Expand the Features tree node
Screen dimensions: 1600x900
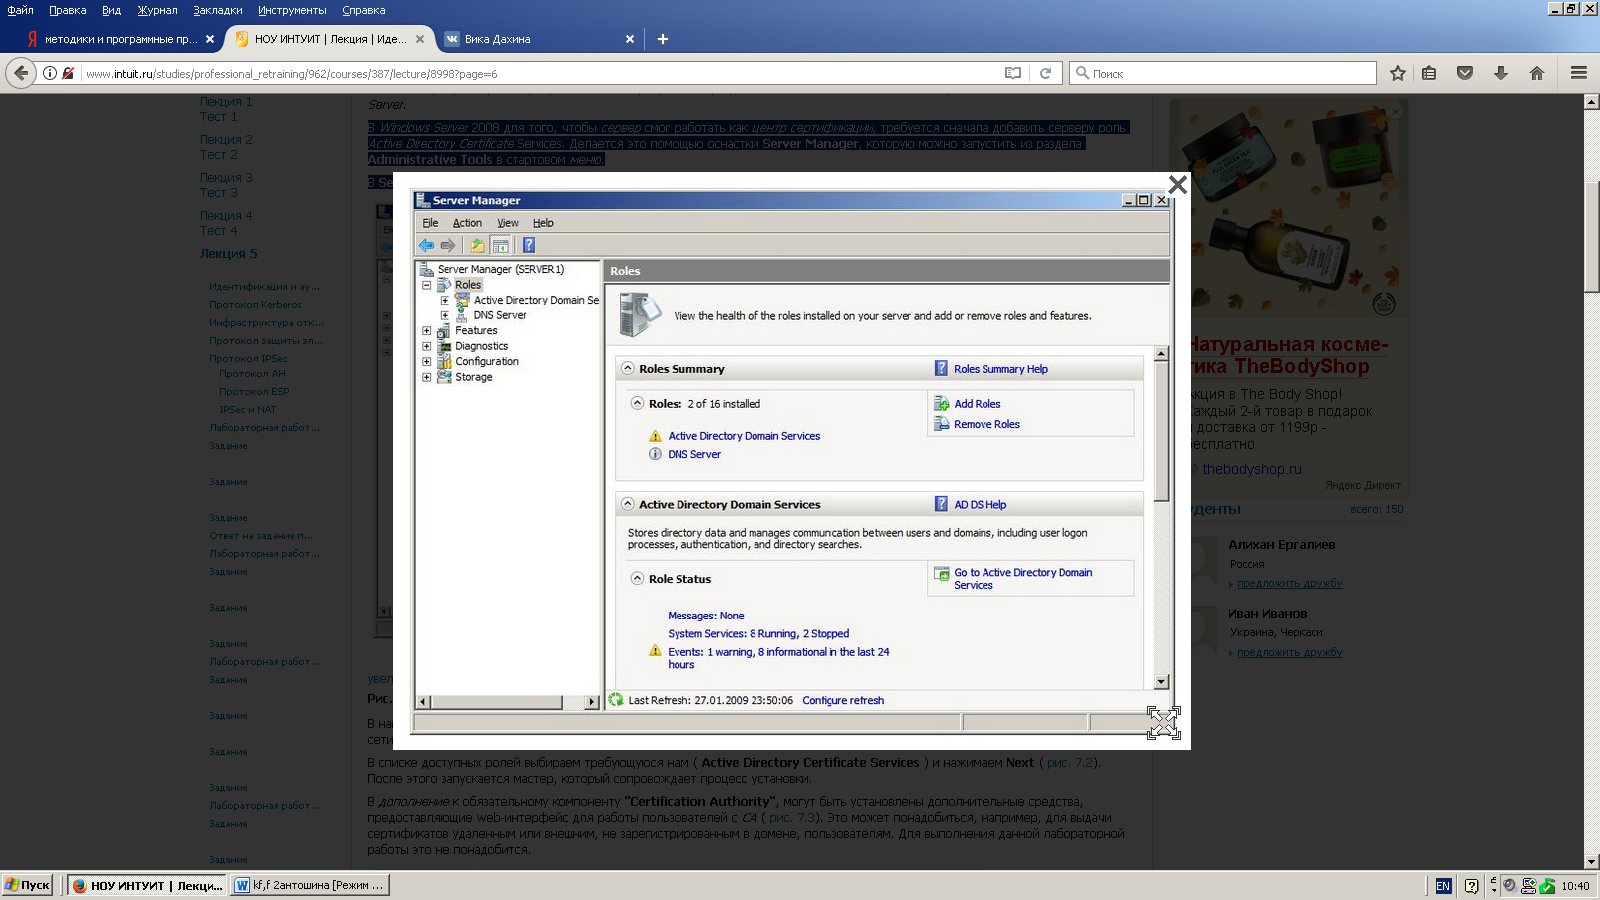[x=427, y=330]
